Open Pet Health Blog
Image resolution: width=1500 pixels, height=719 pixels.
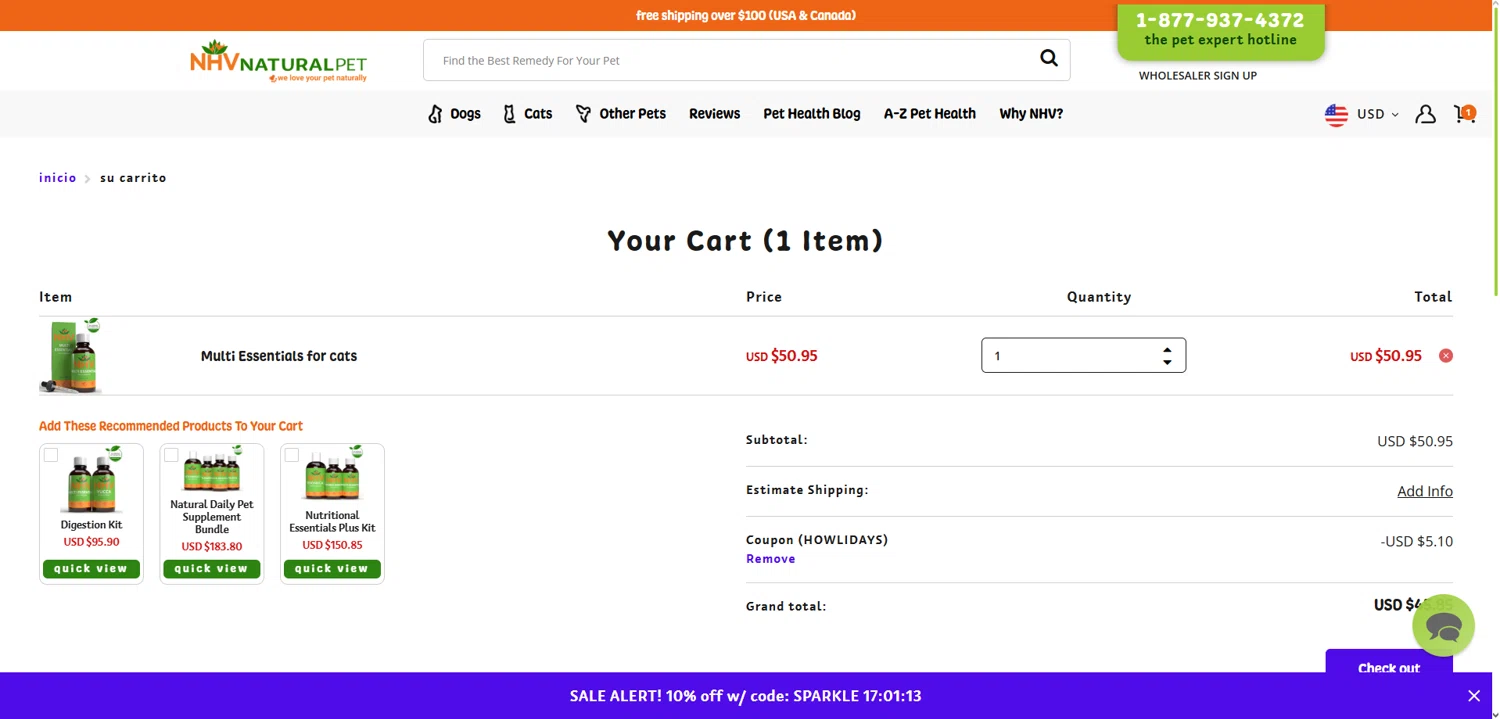click(x=811, y=114)
